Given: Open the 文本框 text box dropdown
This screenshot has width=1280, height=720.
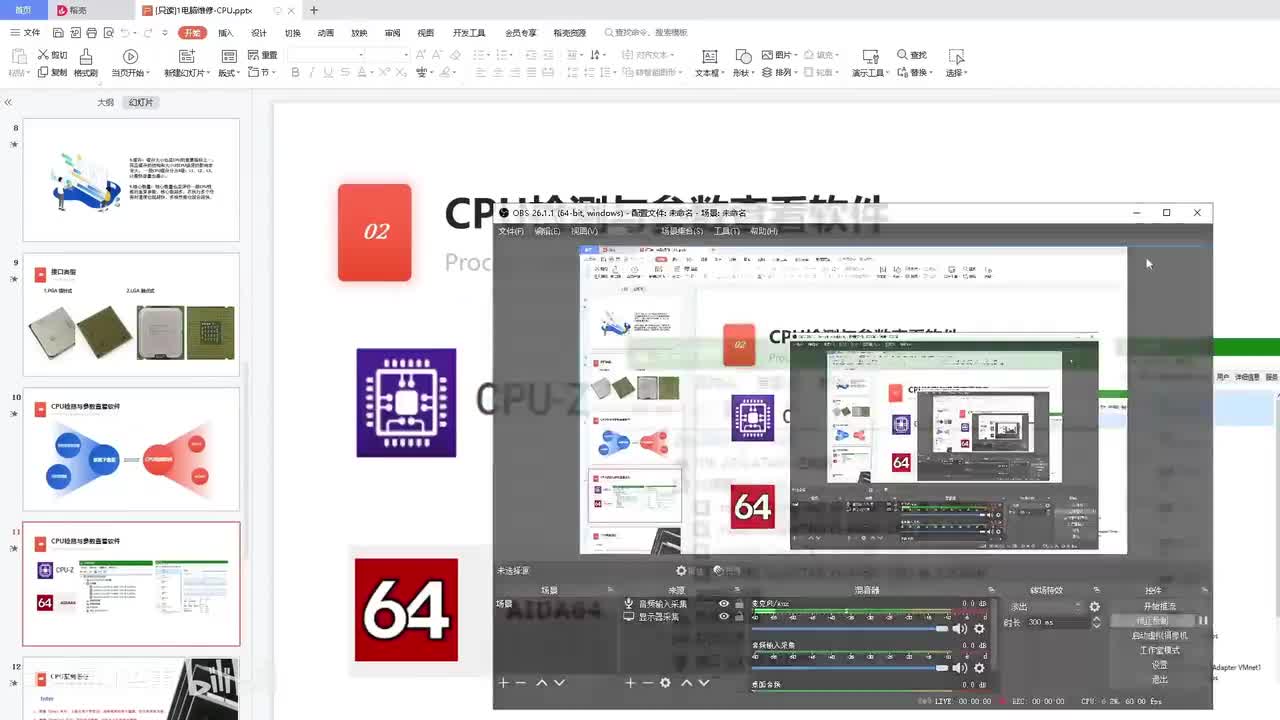Looking at the screenshot, I should [x=709, y=73].
